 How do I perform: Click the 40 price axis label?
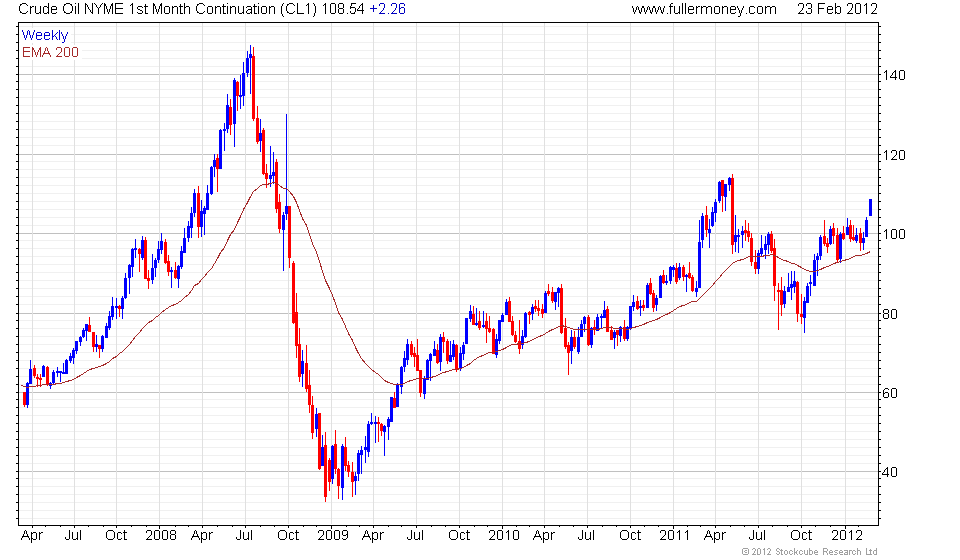coord(890,472)
